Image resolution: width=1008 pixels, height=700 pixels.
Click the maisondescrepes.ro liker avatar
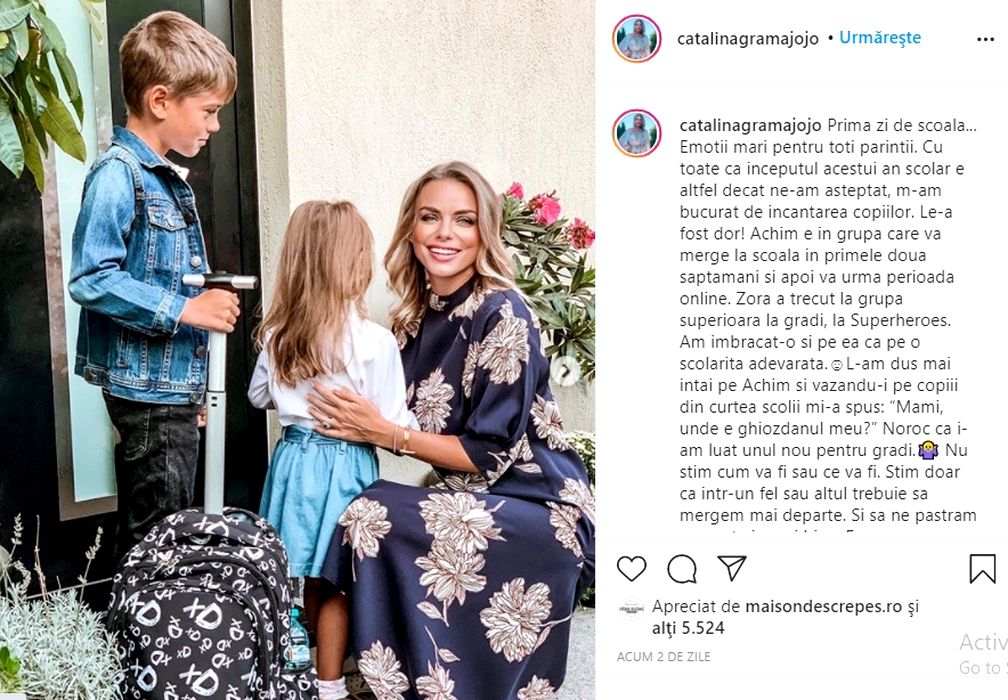tap(631, 609)
